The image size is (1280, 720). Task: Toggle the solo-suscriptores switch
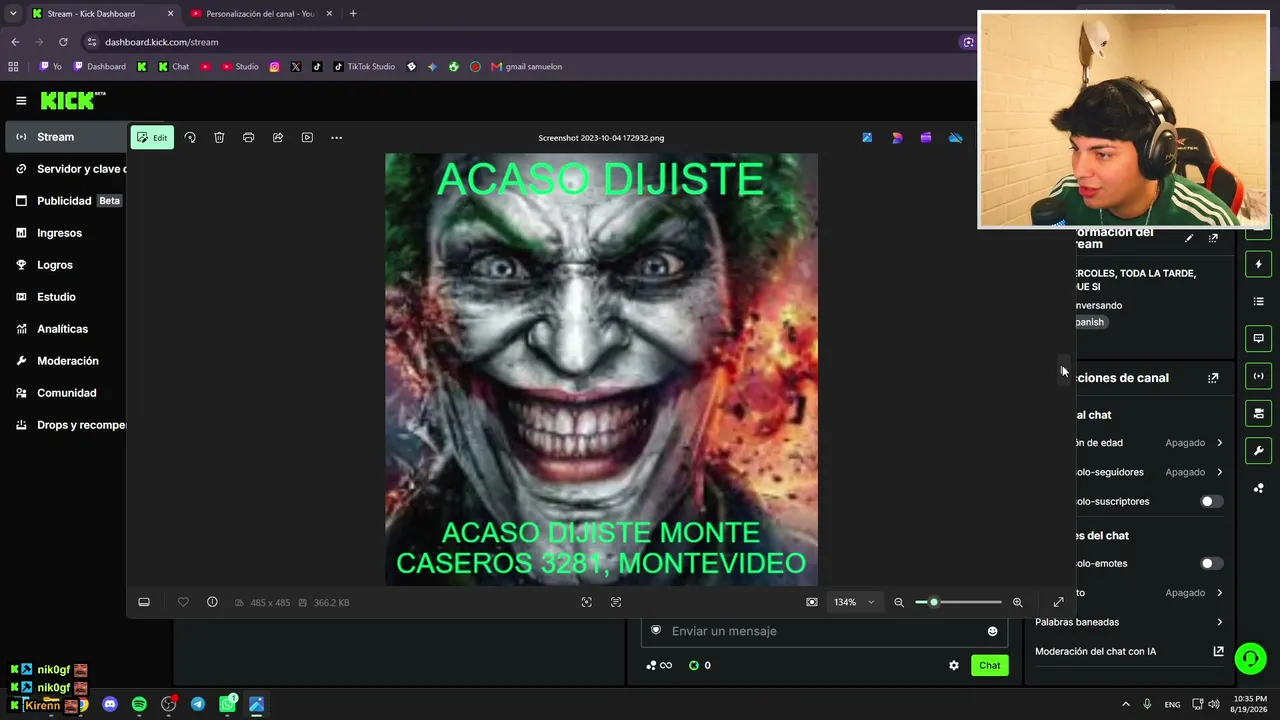point(1211,501)
